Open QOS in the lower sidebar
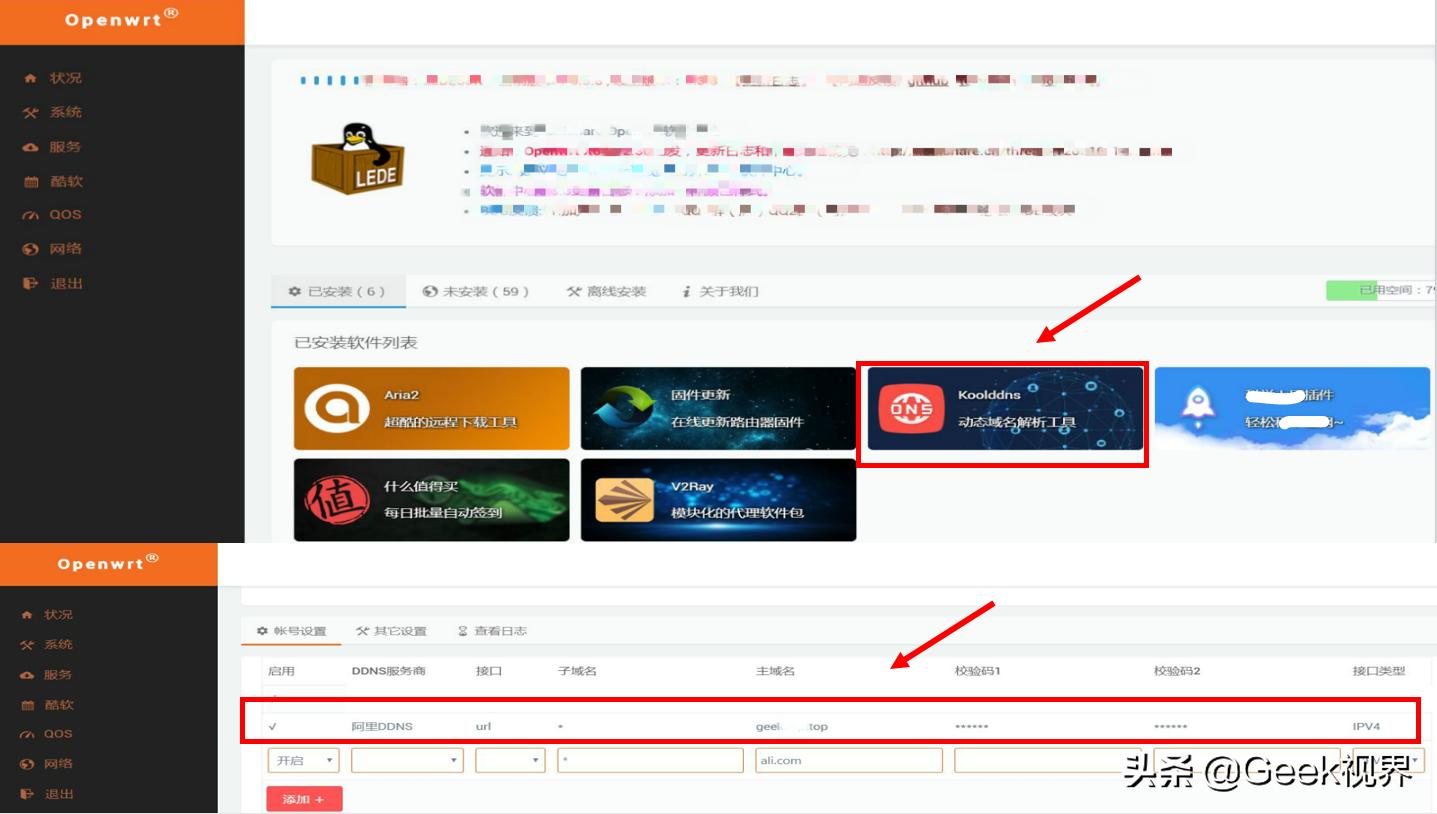This screenshot has height=814, width=1437. [58, 734]
